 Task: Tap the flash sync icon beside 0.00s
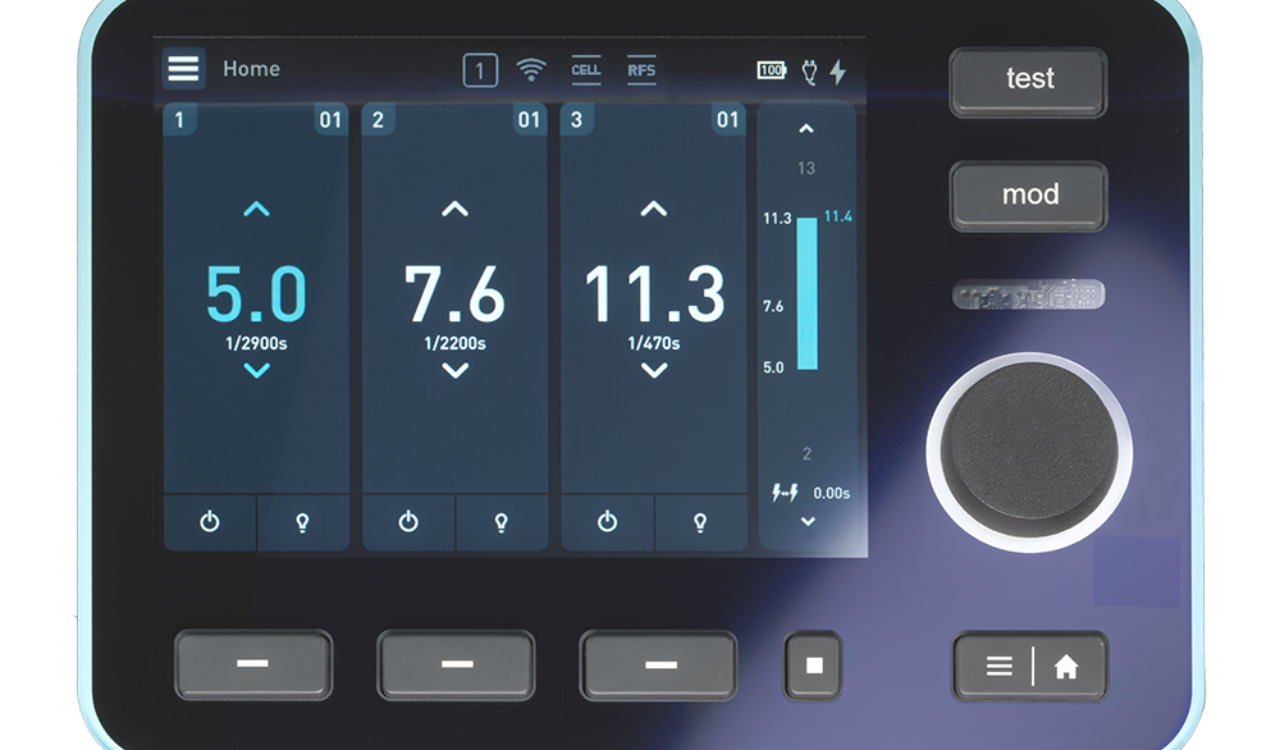point(784,492)
